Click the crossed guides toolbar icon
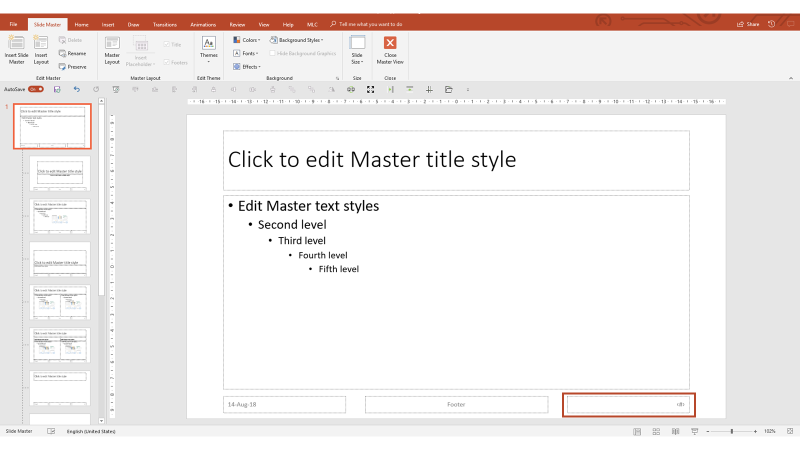 coord(429,89)
